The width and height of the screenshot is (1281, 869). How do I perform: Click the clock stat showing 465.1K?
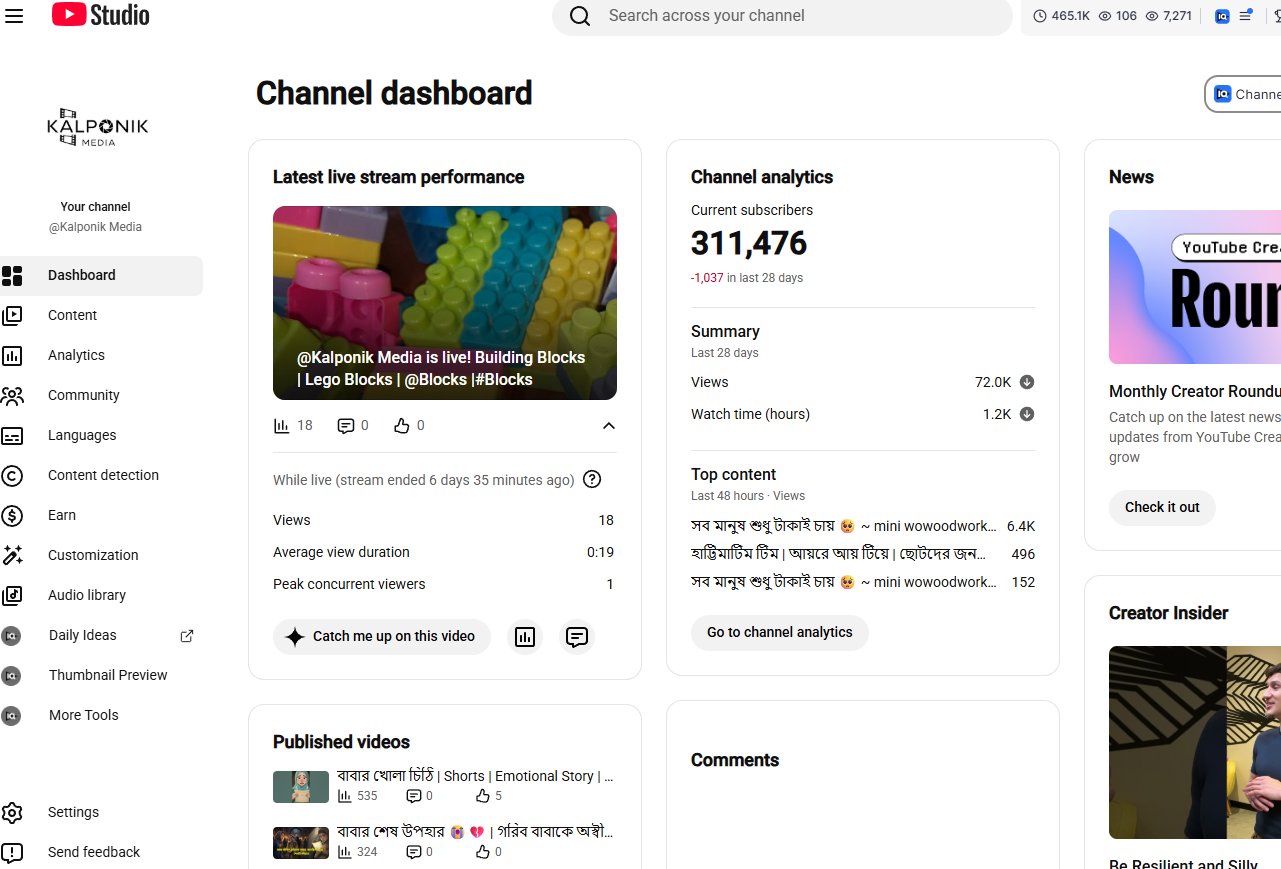coord(1061,16)
